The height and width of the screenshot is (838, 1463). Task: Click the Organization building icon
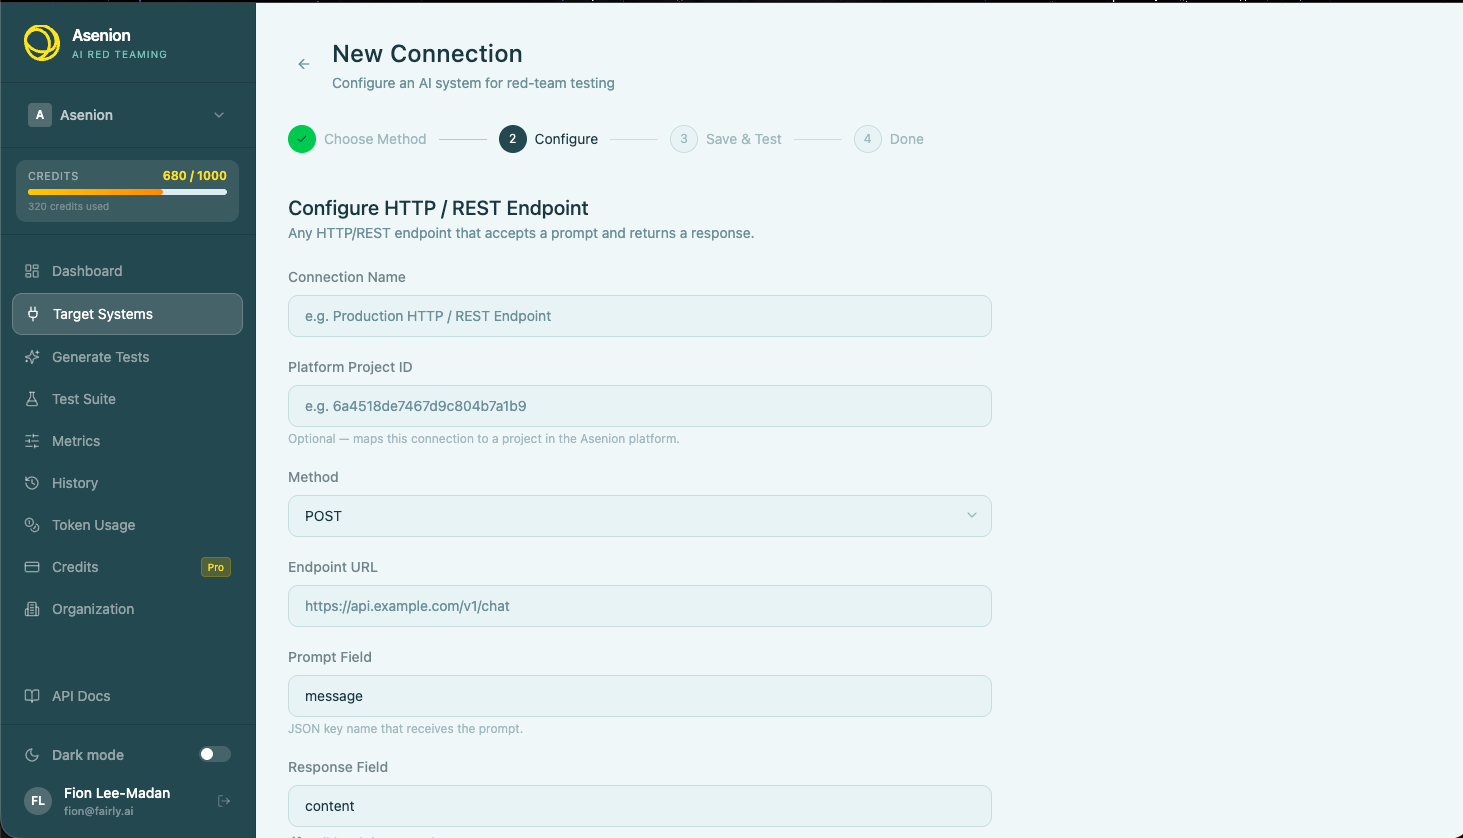point(32,609)
